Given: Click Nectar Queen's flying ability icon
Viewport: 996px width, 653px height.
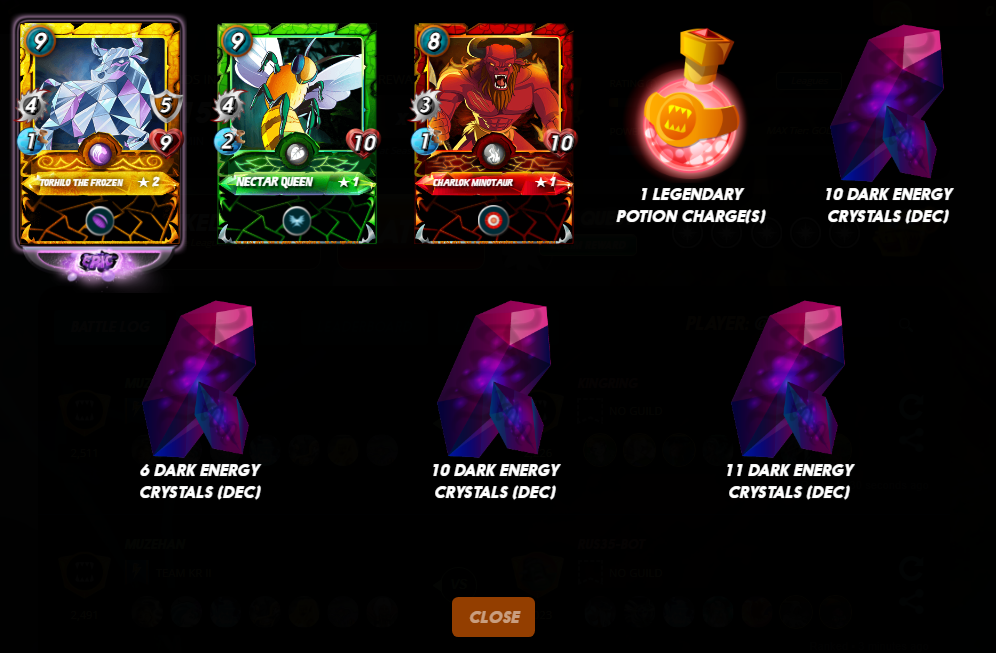Looking at the screenshot, I should coord(297,221).
